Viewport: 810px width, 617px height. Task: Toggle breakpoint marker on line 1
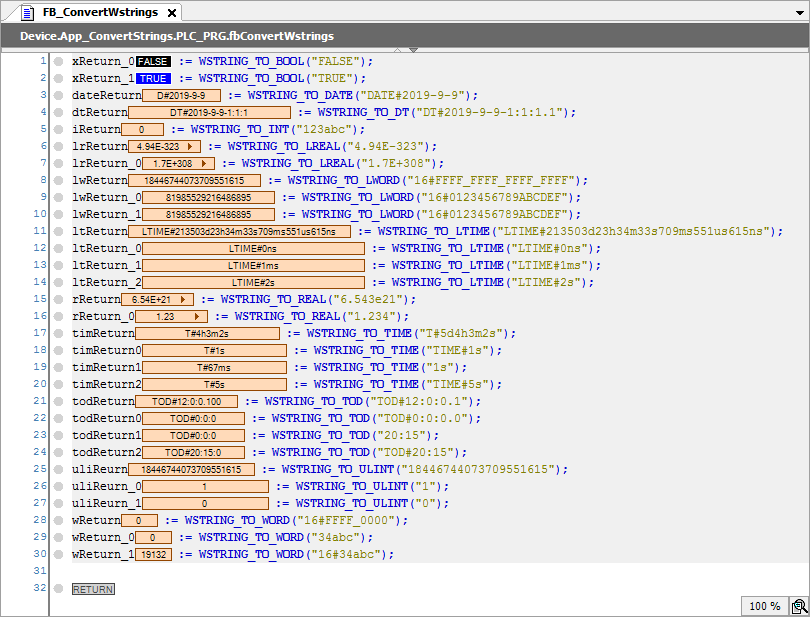59,61
